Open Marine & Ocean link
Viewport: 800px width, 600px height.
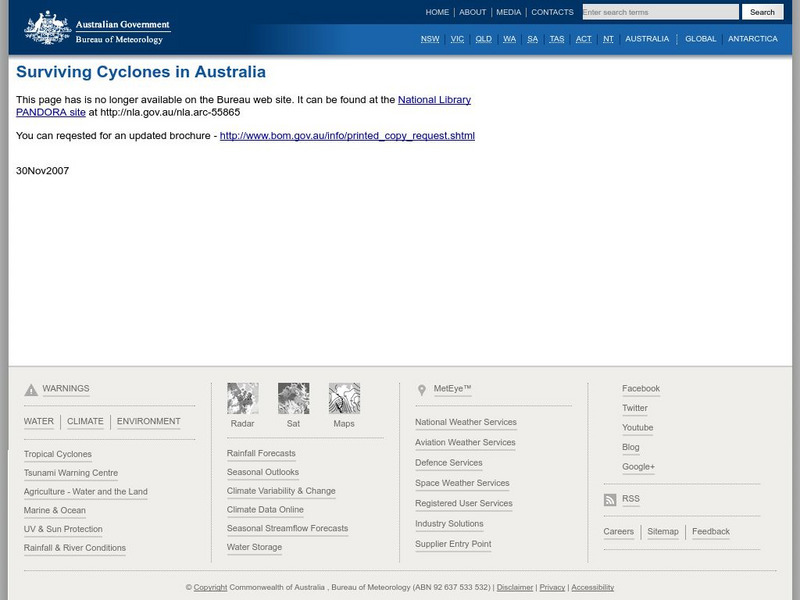point(55,511)
